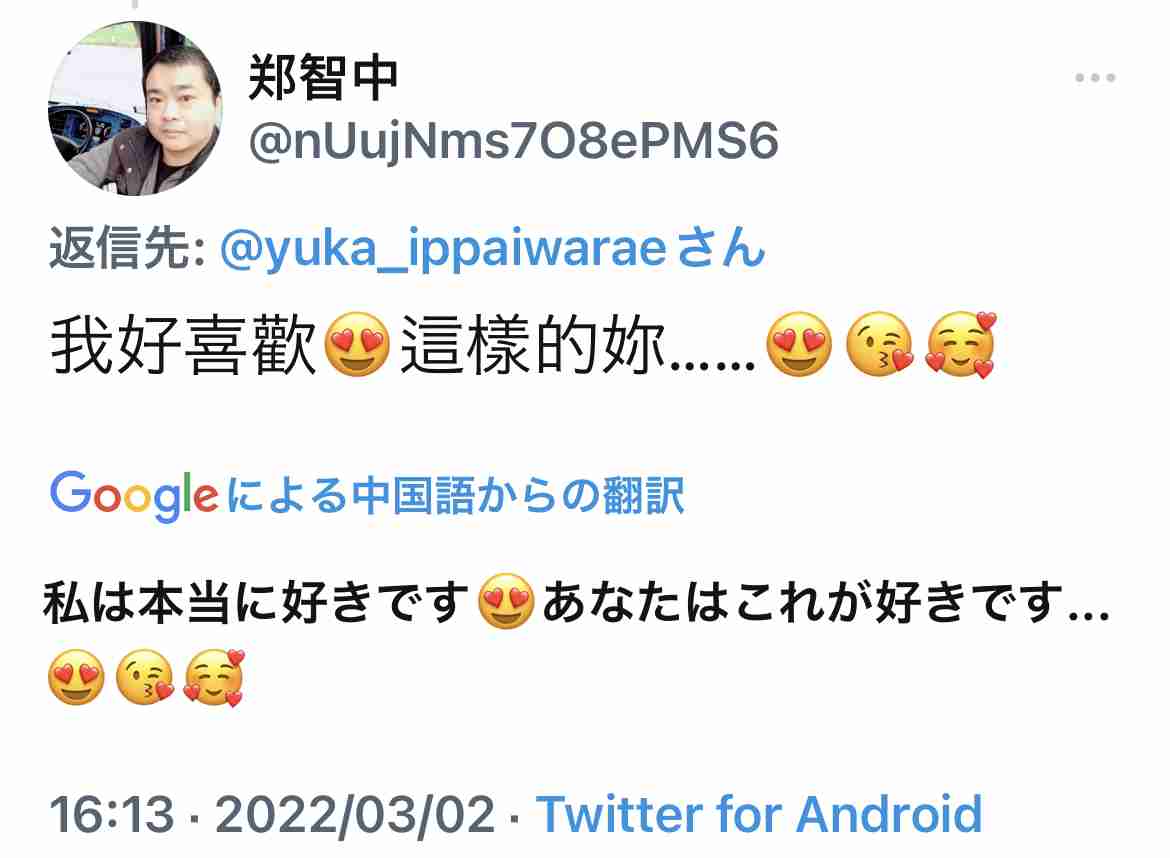Open the three-dot more options menu

[x=1095, y=78]
